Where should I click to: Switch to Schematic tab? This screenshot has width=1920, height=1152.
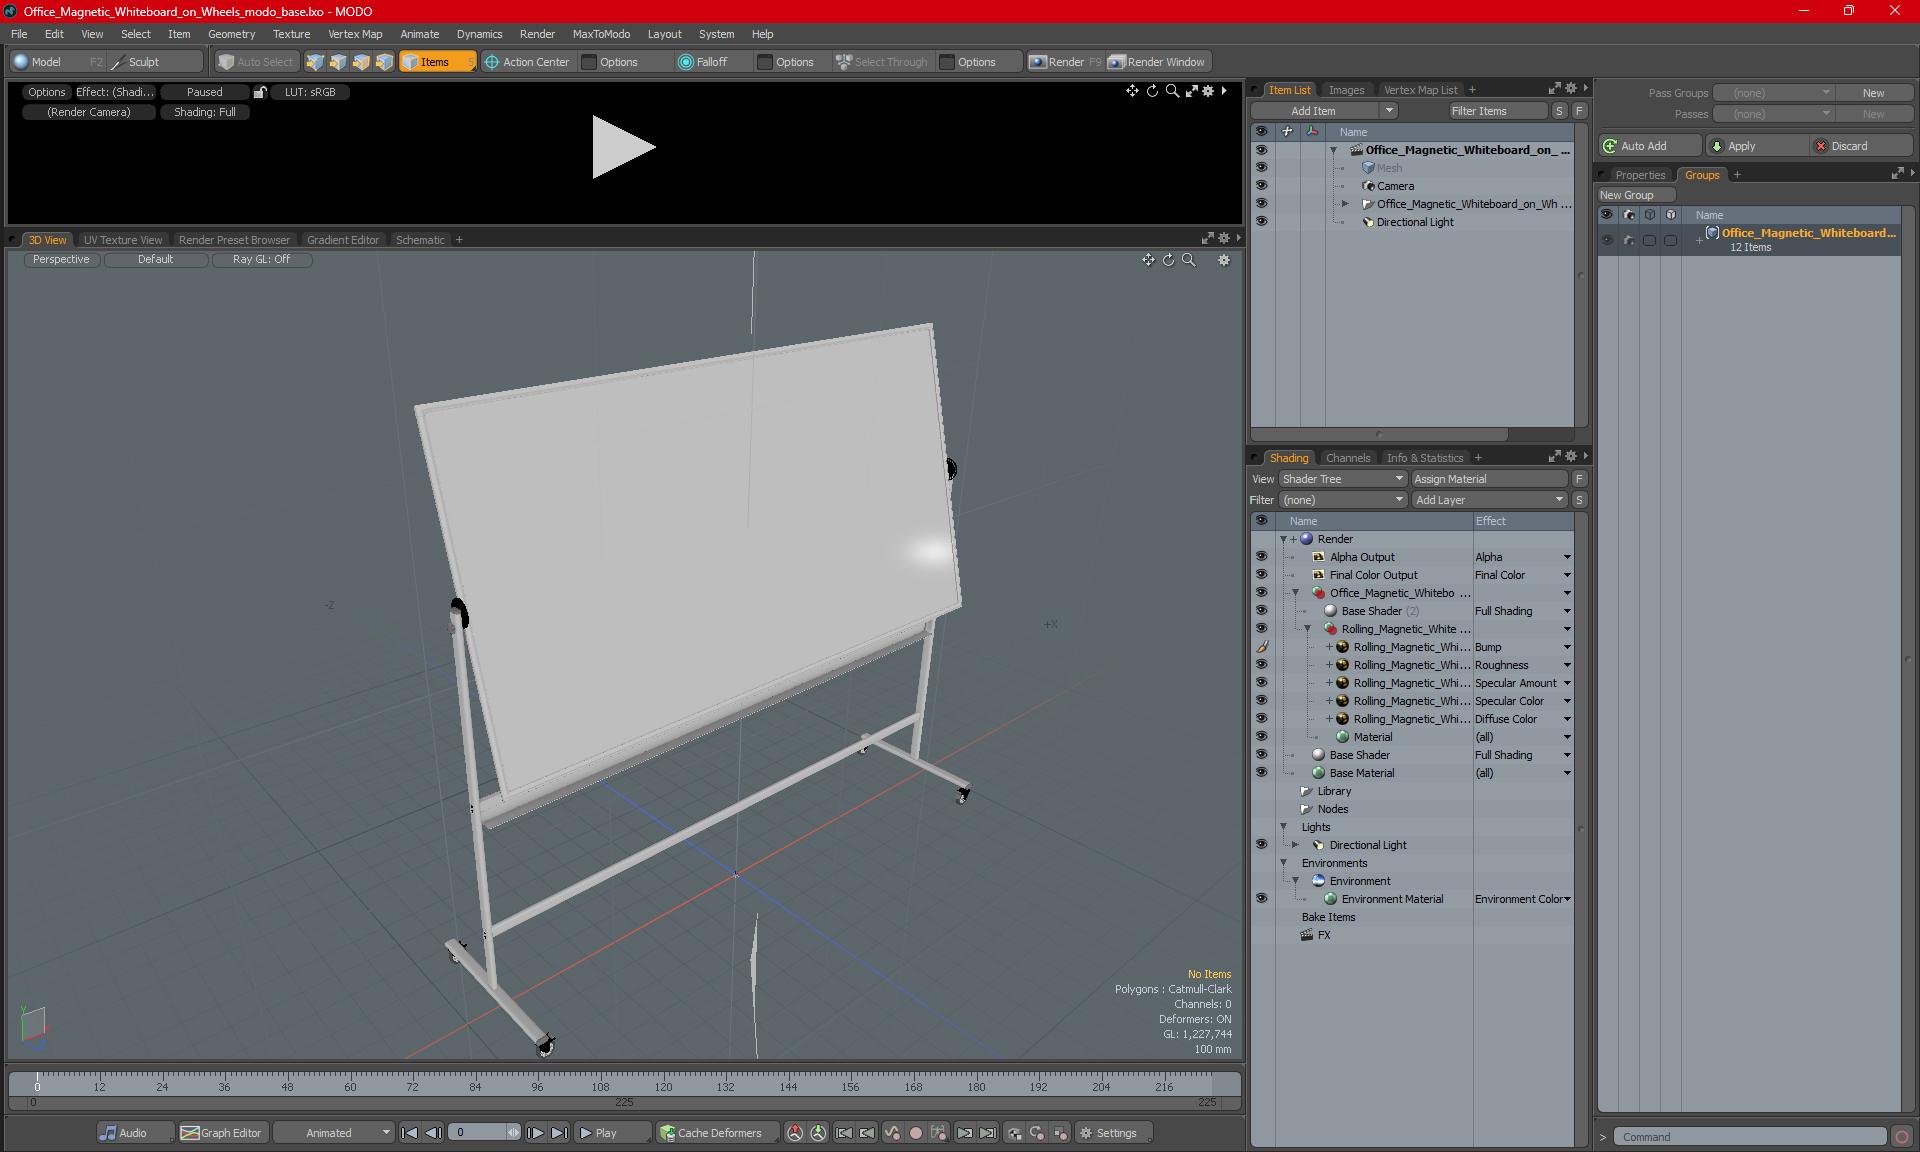pyautogui.click(x=420, y=240)
